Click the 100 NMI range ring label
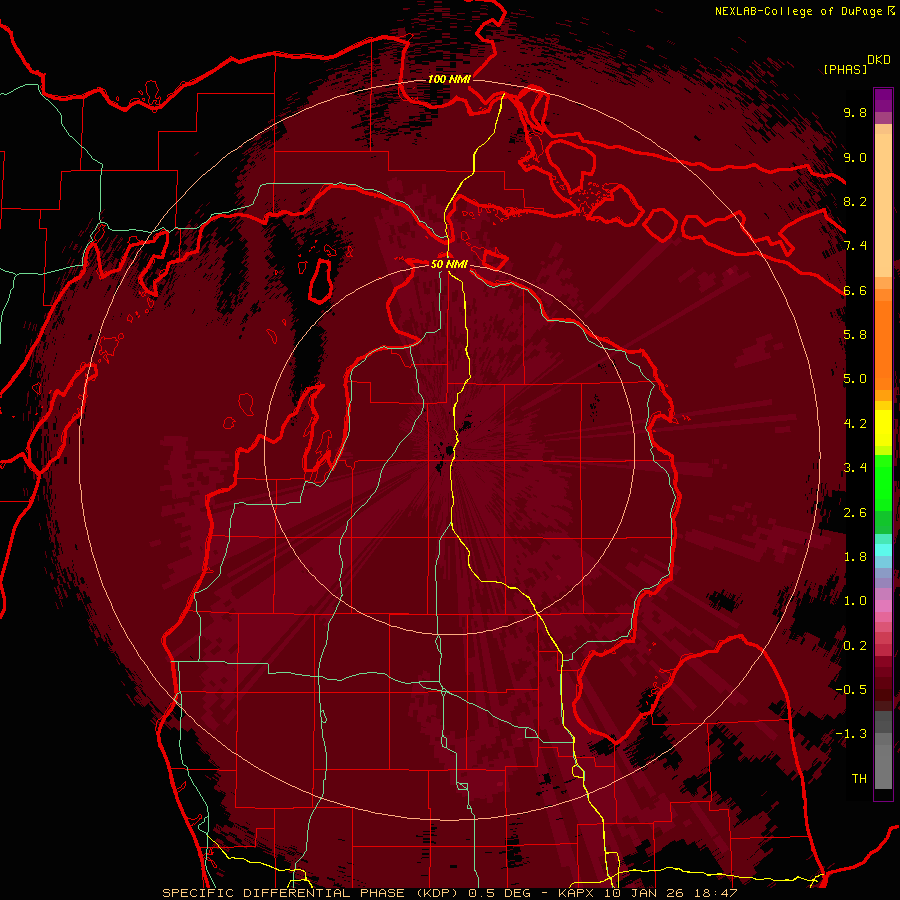Screen dimensions: 900x900 [x=449, y=79]
